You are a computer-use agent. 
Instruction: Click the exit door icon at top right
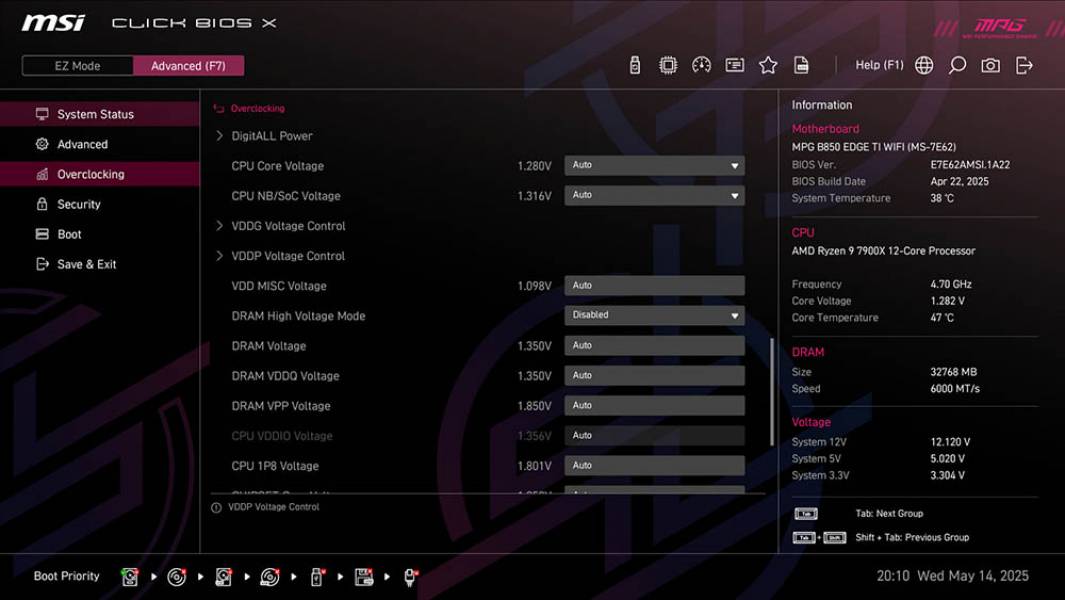pyautogui.click(x=1024, y=65)
